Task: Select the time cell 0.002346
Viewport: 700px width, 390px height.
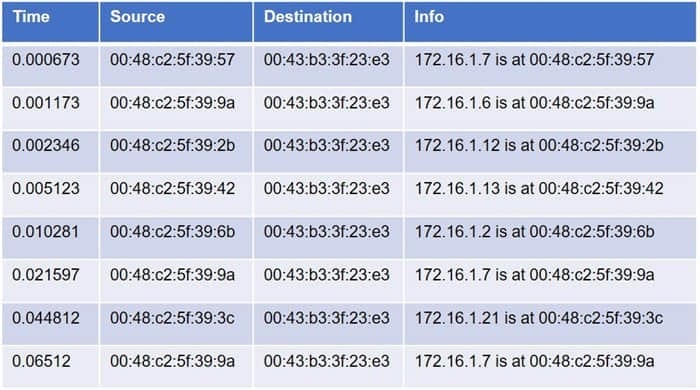Action: [50, 151]
